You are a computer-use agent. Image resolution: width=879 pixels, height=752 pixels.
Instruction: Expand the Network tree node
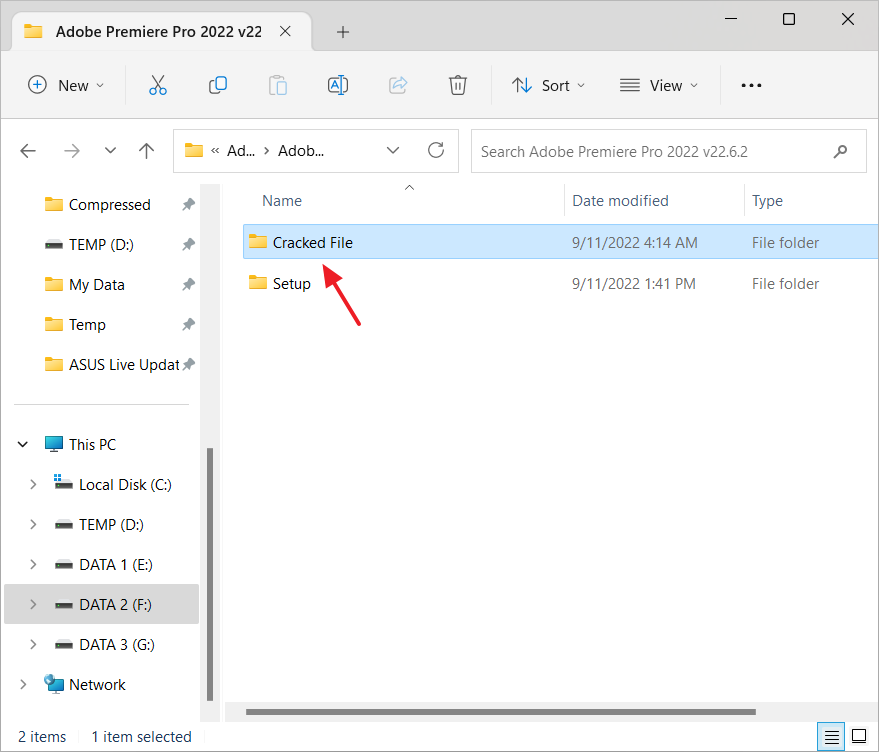23,685
